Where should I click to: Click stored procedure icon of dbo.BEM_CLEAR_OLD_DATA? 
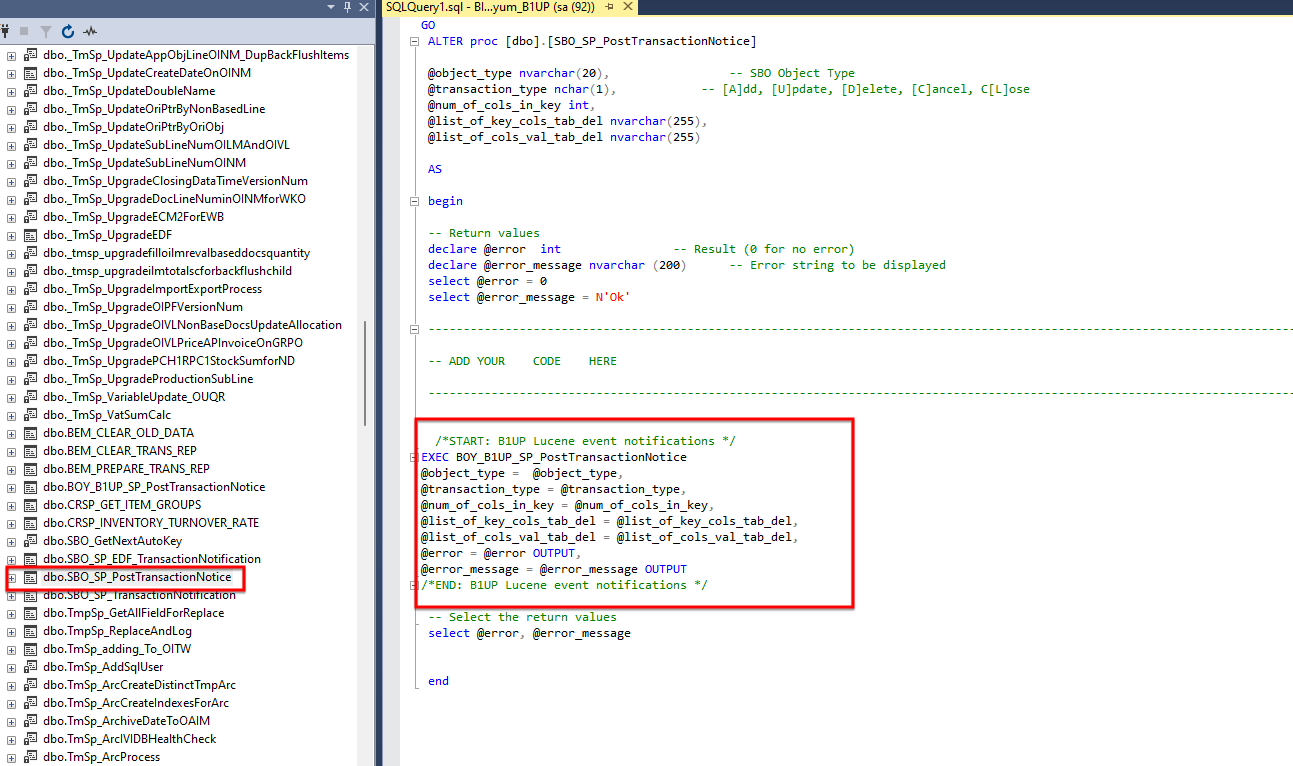click(x=31, y=433)
